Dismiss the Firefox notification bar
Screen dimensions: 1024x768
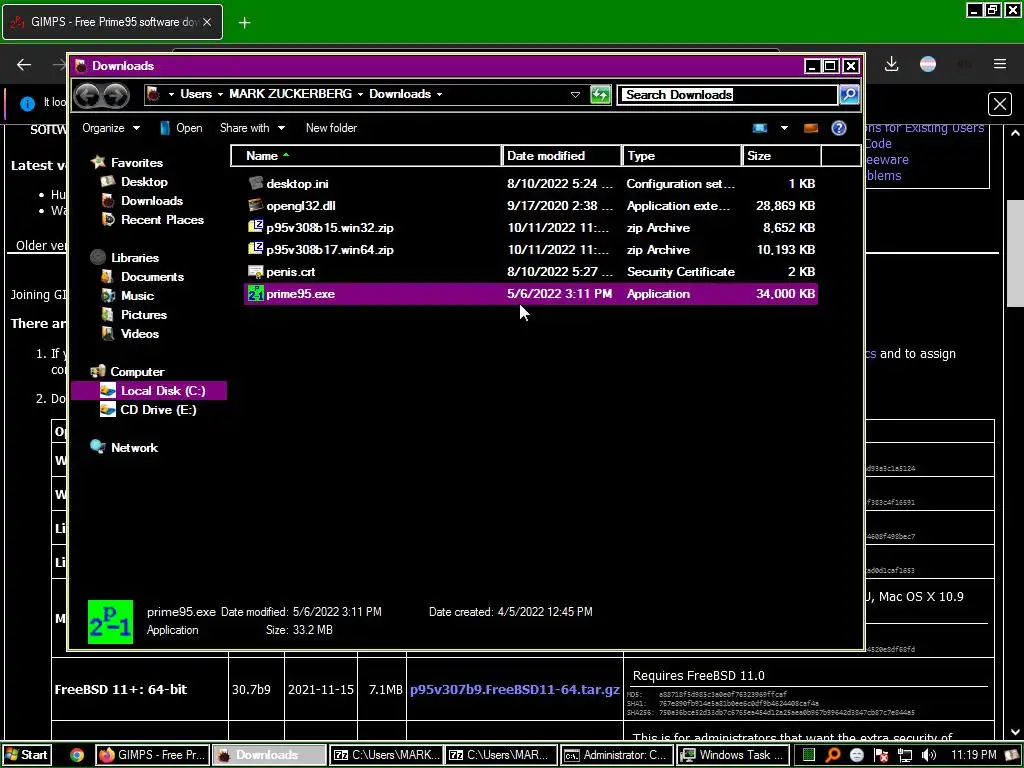click(1000, 104)
